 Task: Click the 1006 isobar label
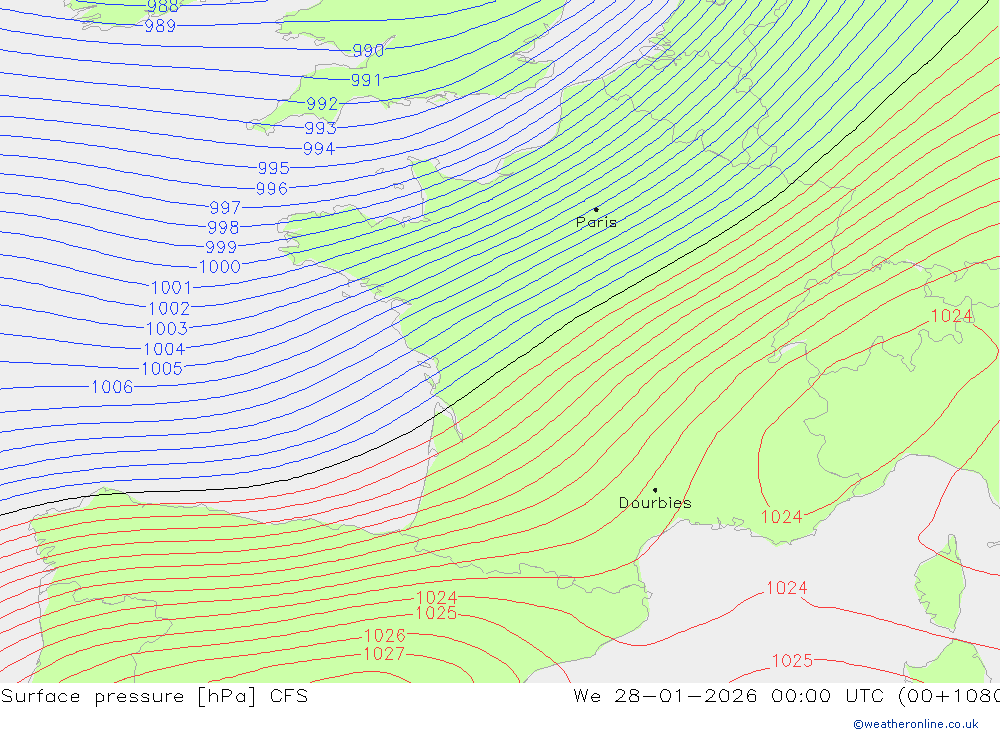pyautogui.click(x=112, y=387)
